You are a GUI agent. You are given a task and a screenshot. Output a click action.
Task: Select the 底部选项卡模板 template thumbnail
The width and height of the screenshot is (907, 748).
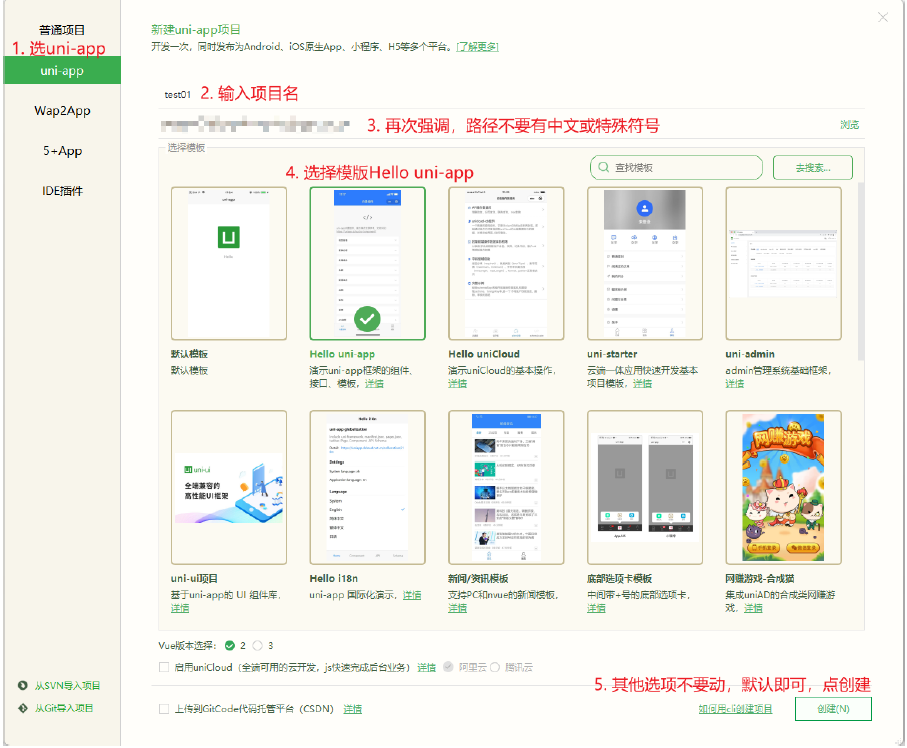tap(645, 487)
